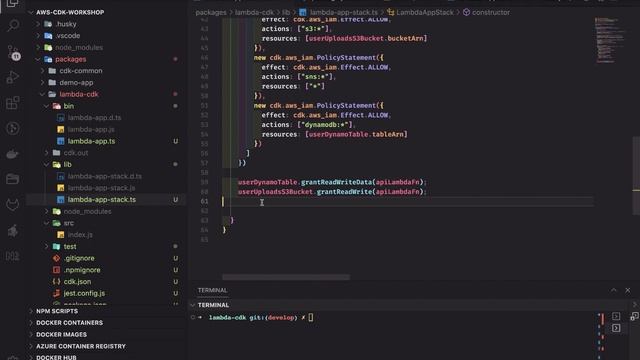Viewport: 640px width, 360px height.
Task: Click the index.js JavaScript file icon
Action: pyautogui.click(x=61, y=235)
